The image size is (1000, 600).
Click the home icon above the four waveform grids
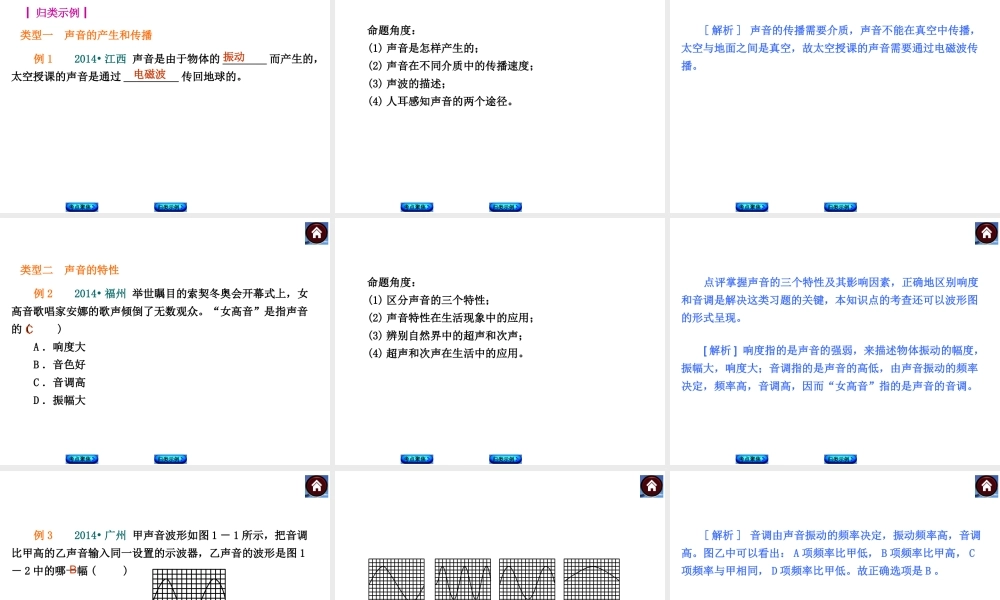pos(651,487)
